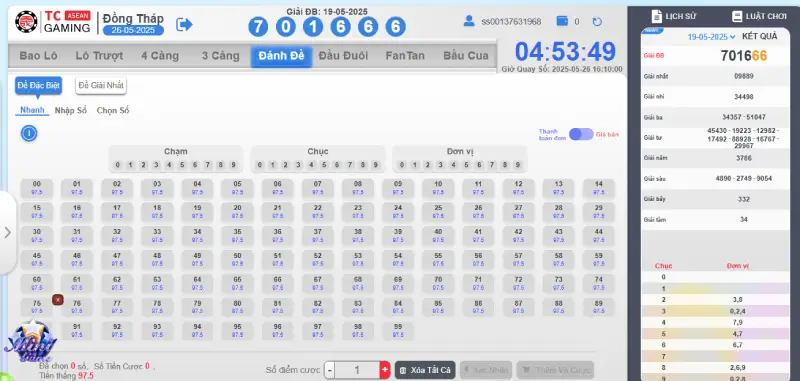800x381 pixels.
Task: Click Giải ĐB result 701666
Action: [x=744, y=56]
